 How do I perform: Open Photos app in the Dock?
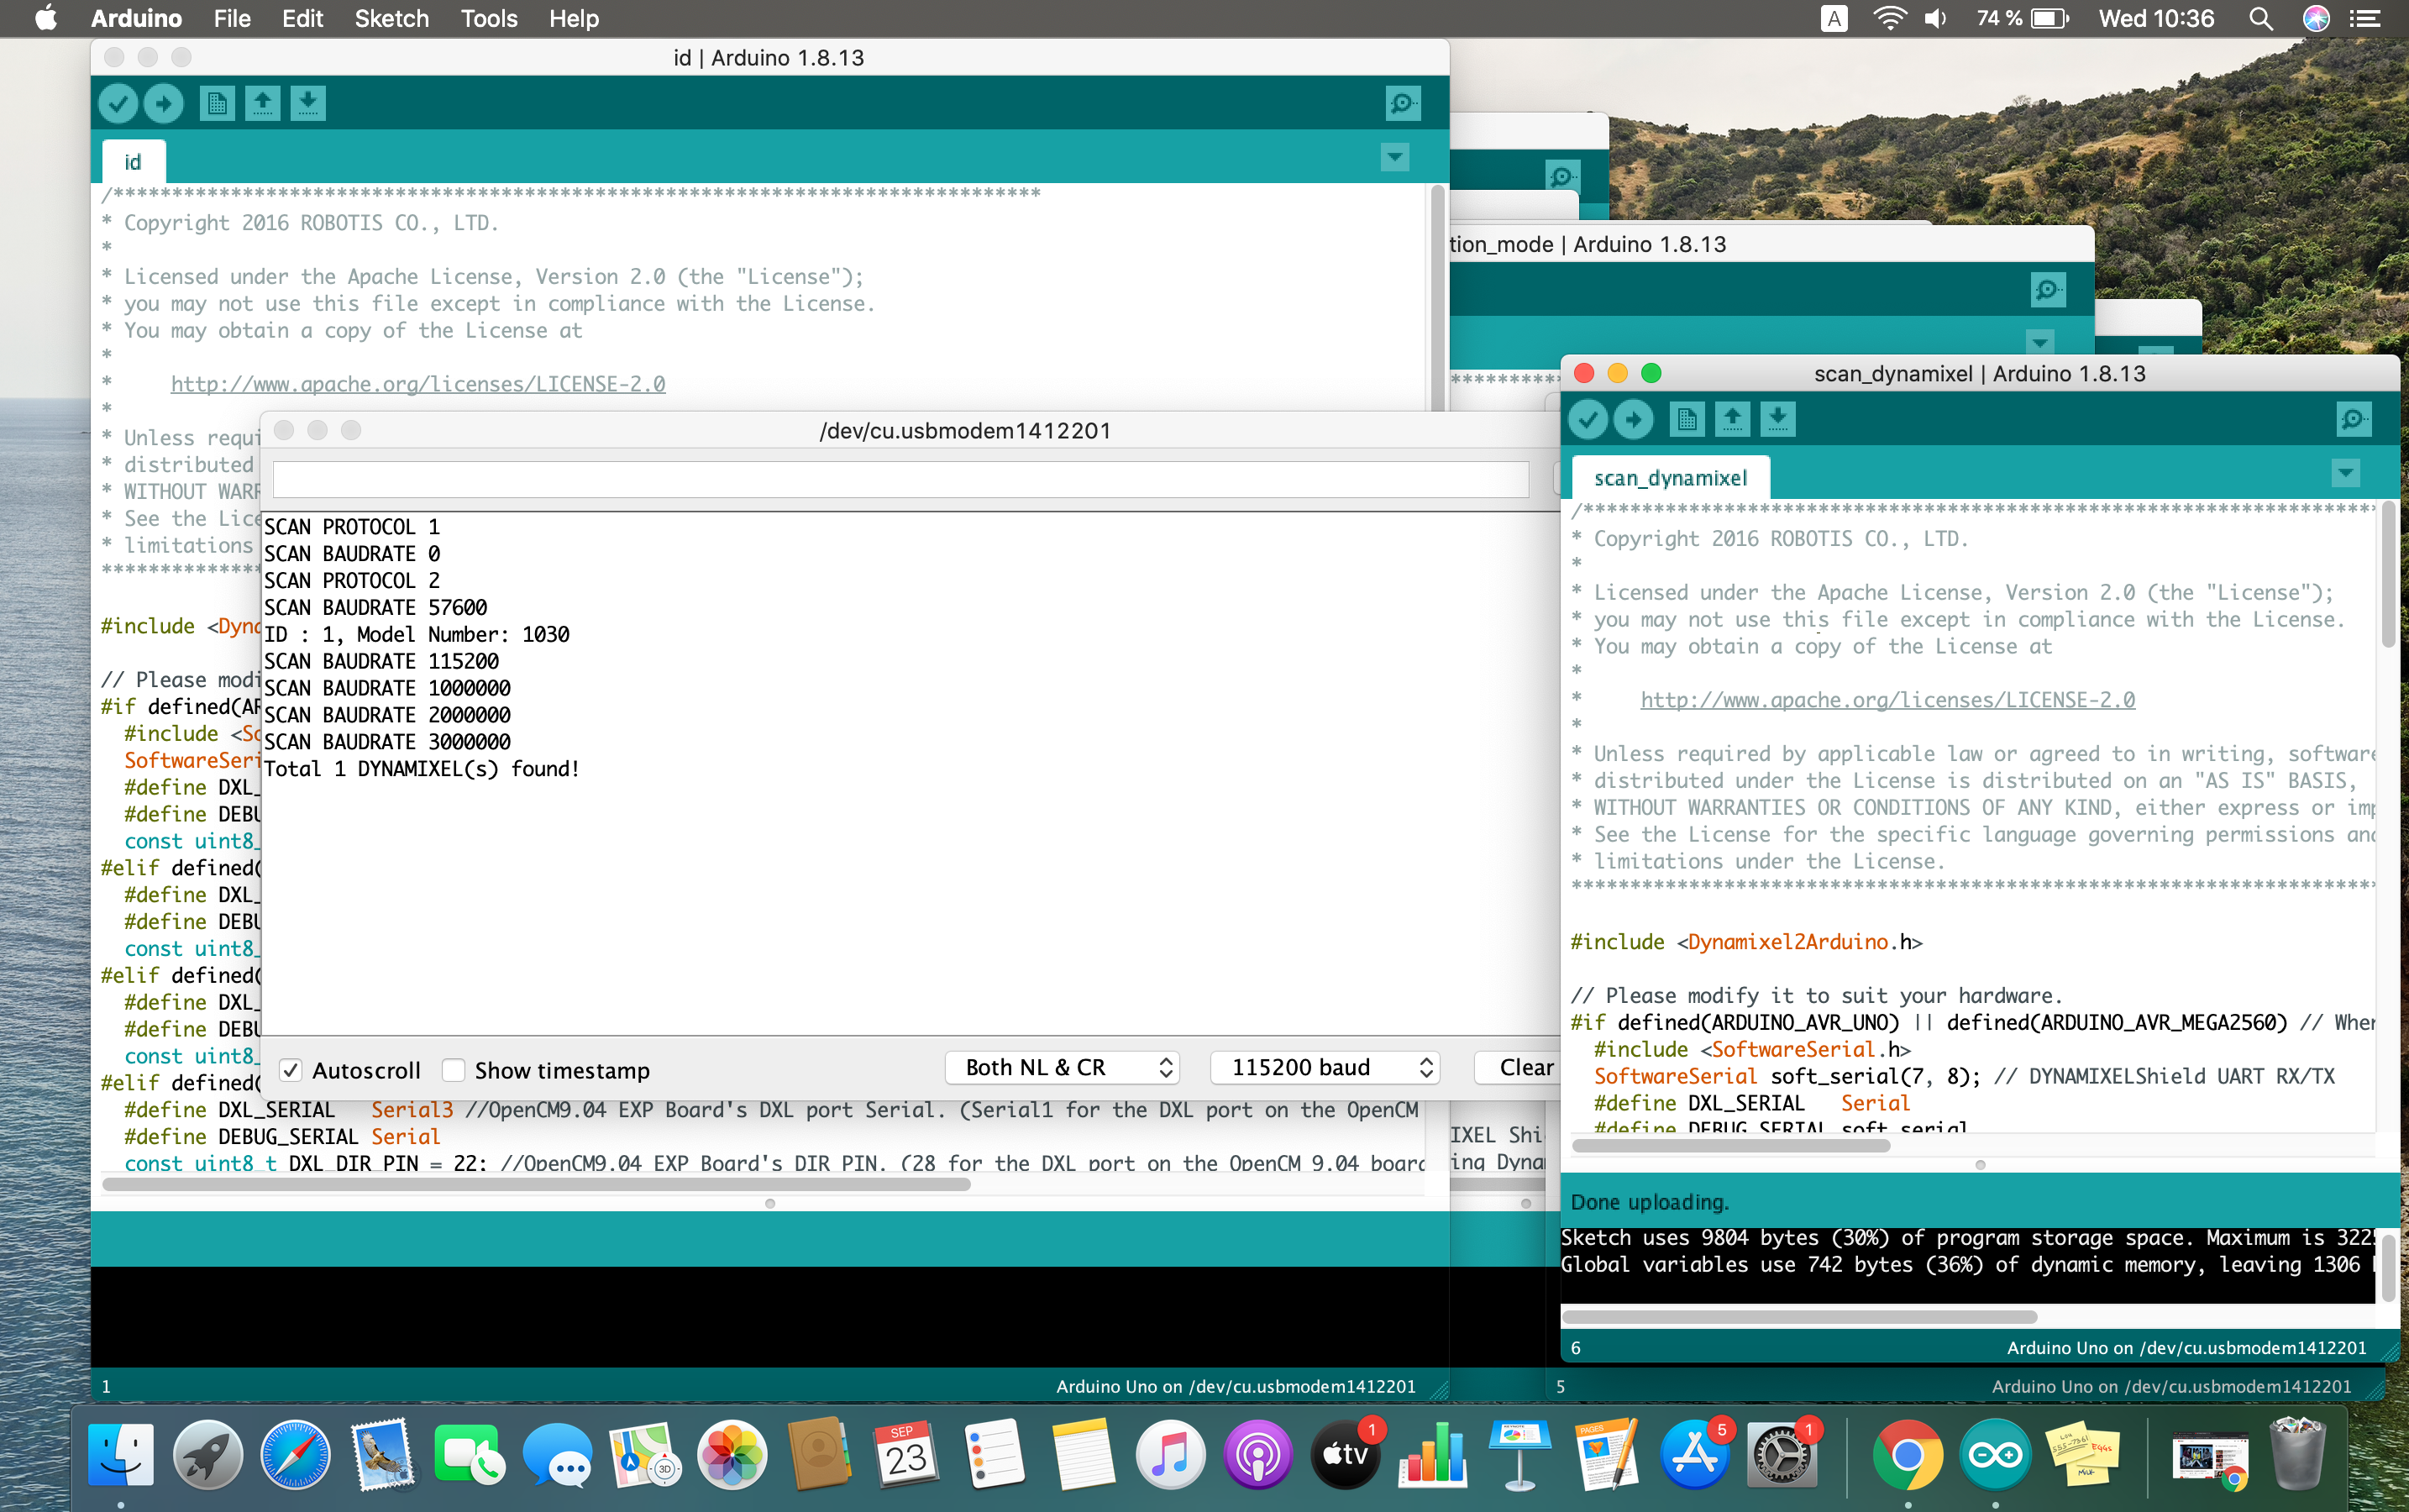732,1455
